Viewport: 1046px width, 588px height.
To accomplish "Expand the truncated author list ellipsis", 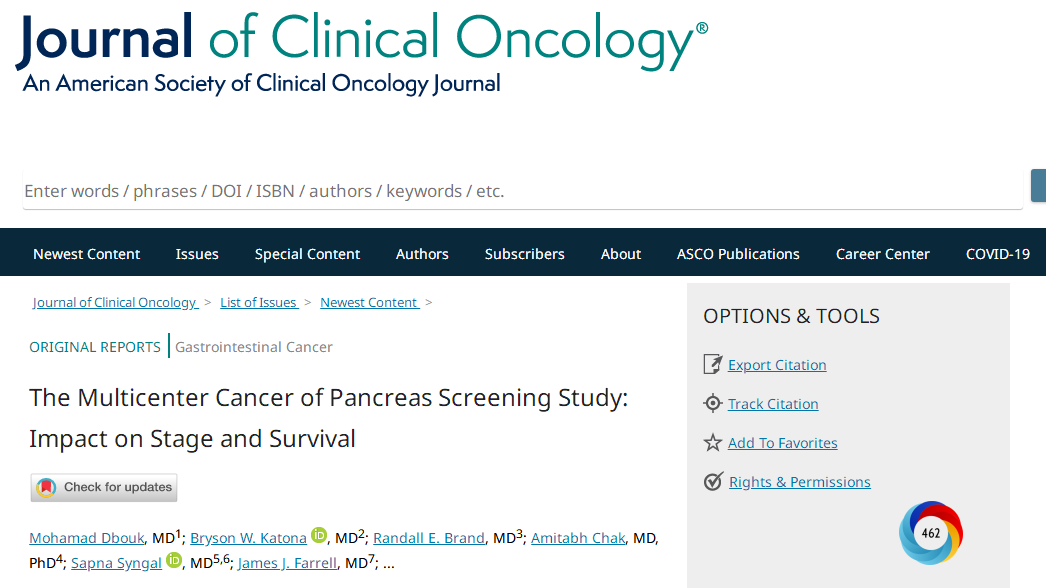I will [388, 563].
